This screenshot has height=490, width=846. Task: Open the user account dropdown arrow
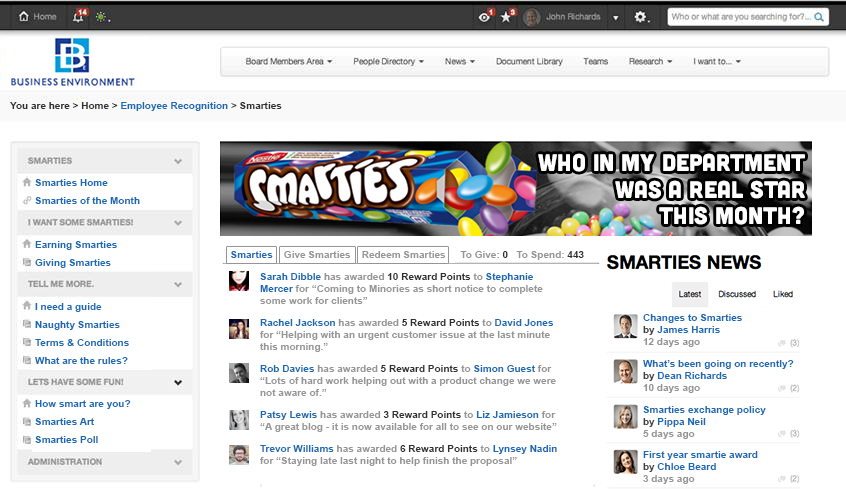[x=616, y=18]
